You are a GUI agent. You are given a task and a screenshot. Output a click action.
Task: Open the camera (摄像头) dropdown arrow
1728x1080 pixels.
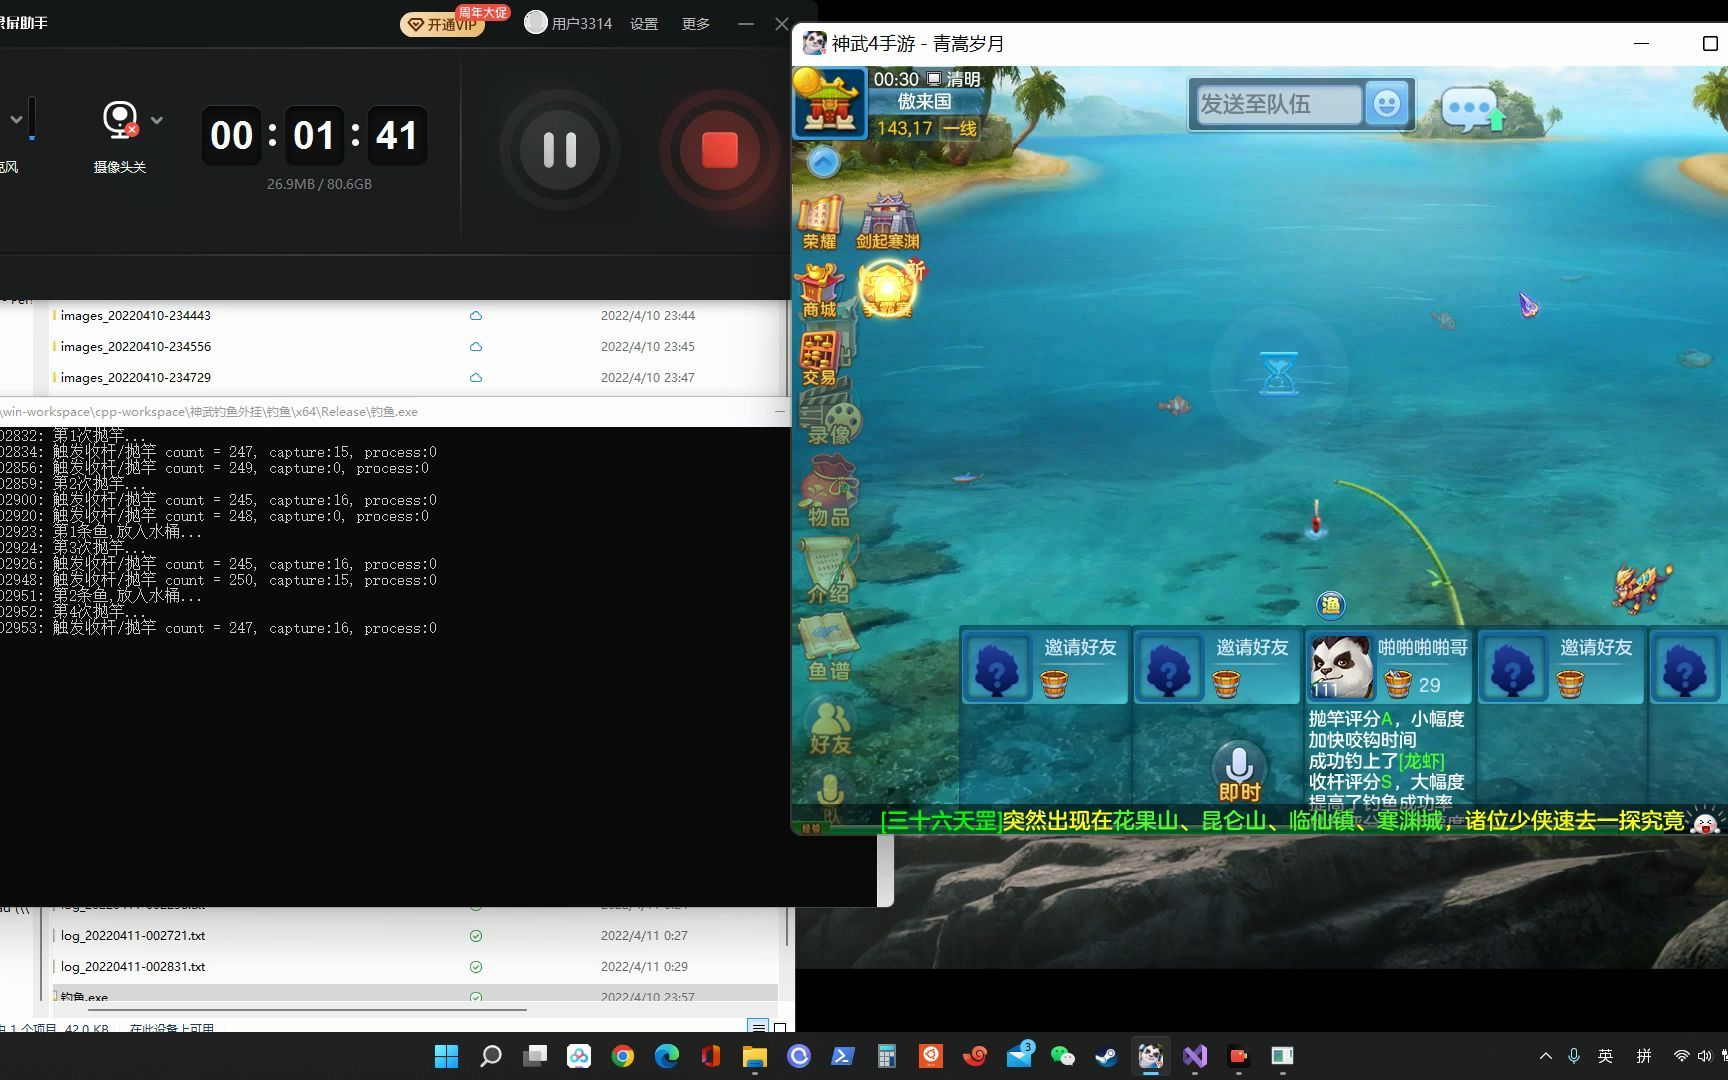(x=157, y=120)
